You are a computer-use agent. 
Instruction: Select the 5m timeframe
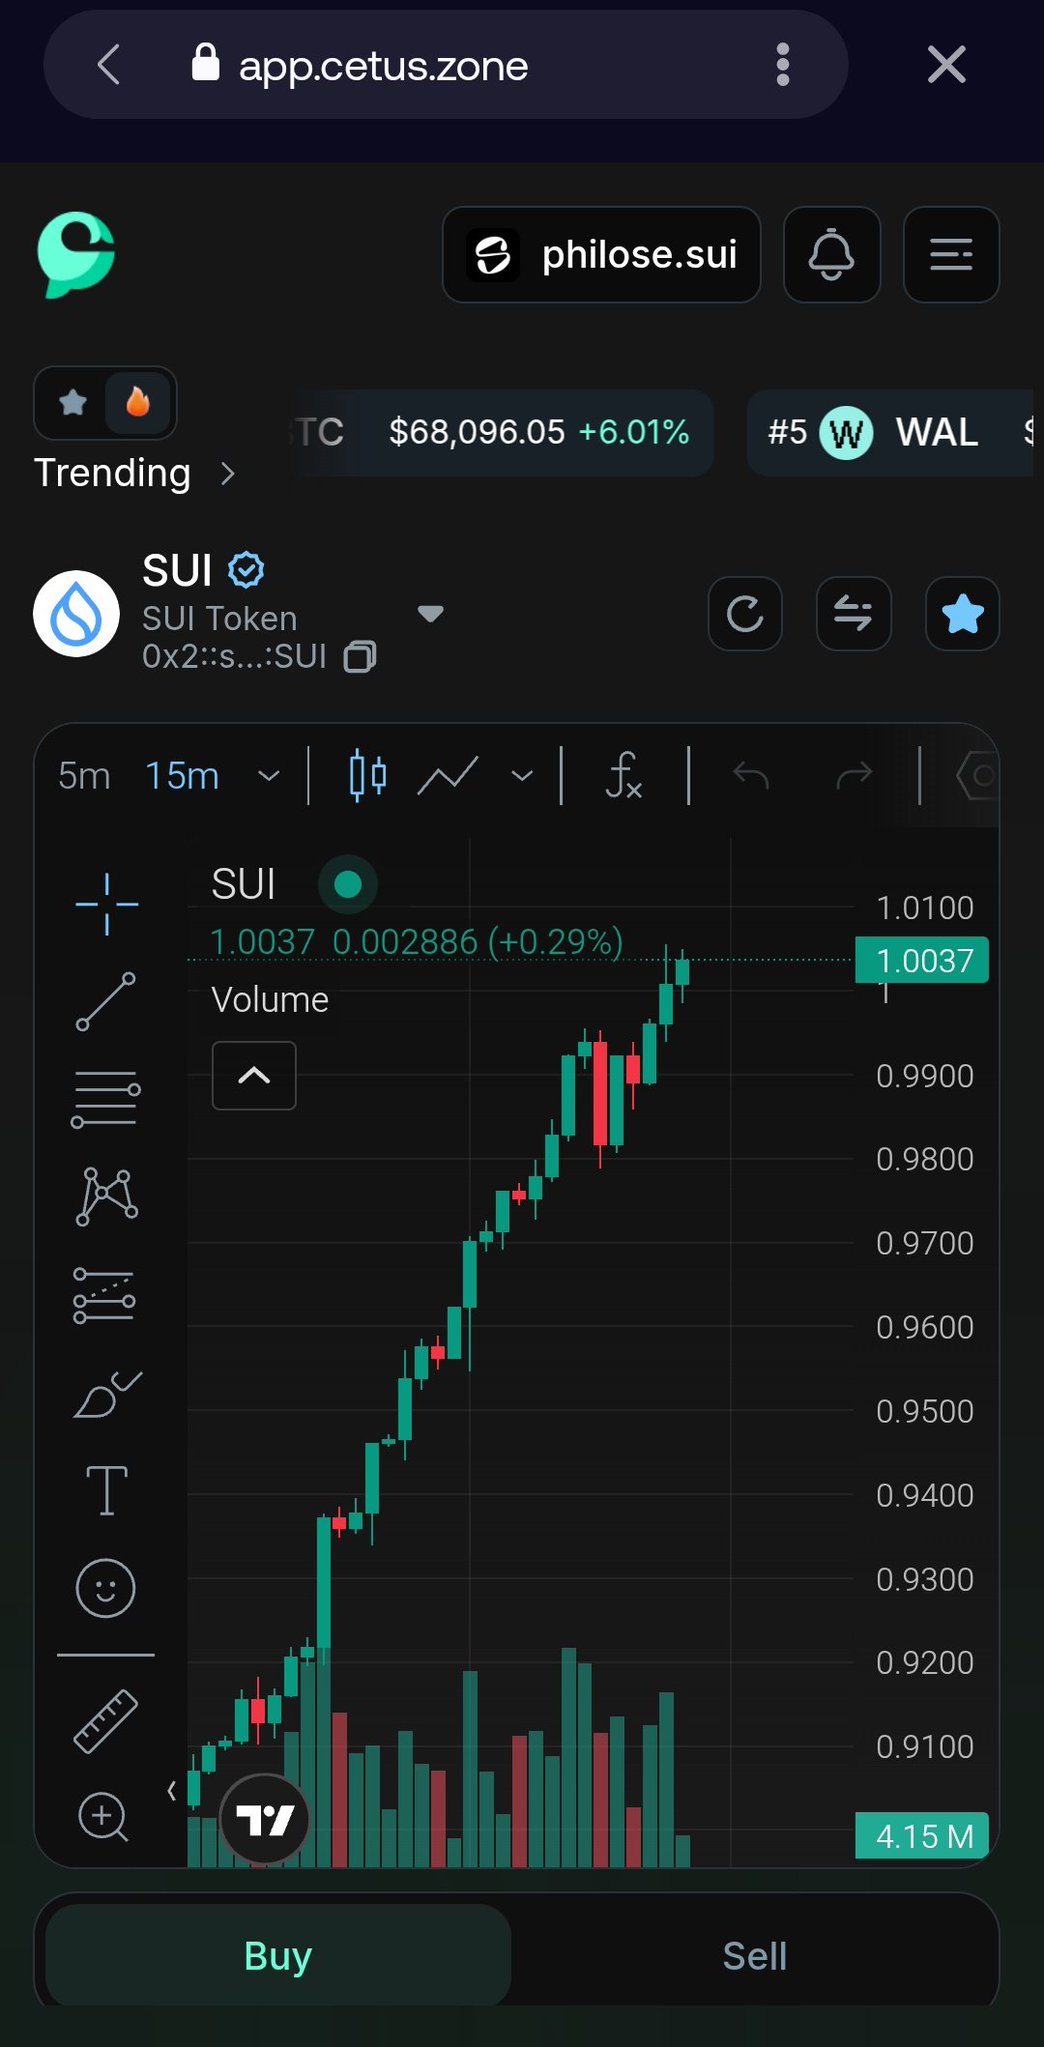(84, 776)
